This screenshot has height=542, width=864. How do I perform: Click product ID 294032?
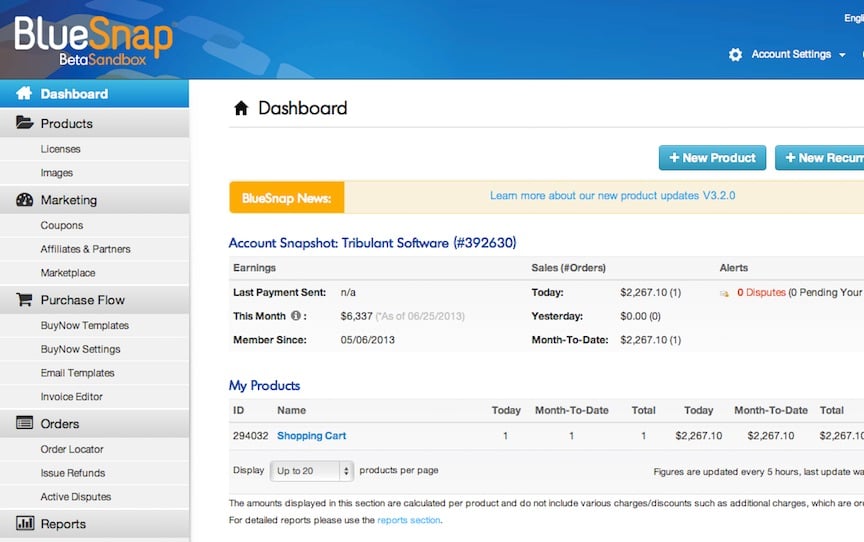pyautogui.click(x=250, y=436)
